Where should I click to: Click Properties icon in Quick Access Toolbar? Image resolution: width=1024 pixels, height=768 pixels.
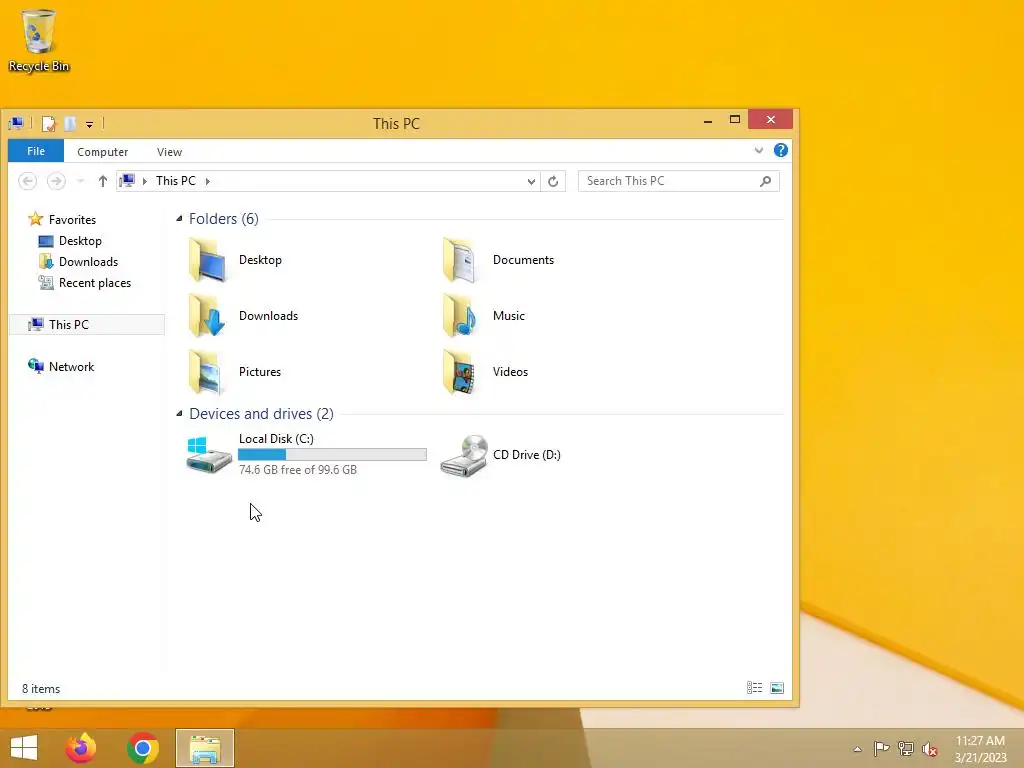[x=48, y=123]
